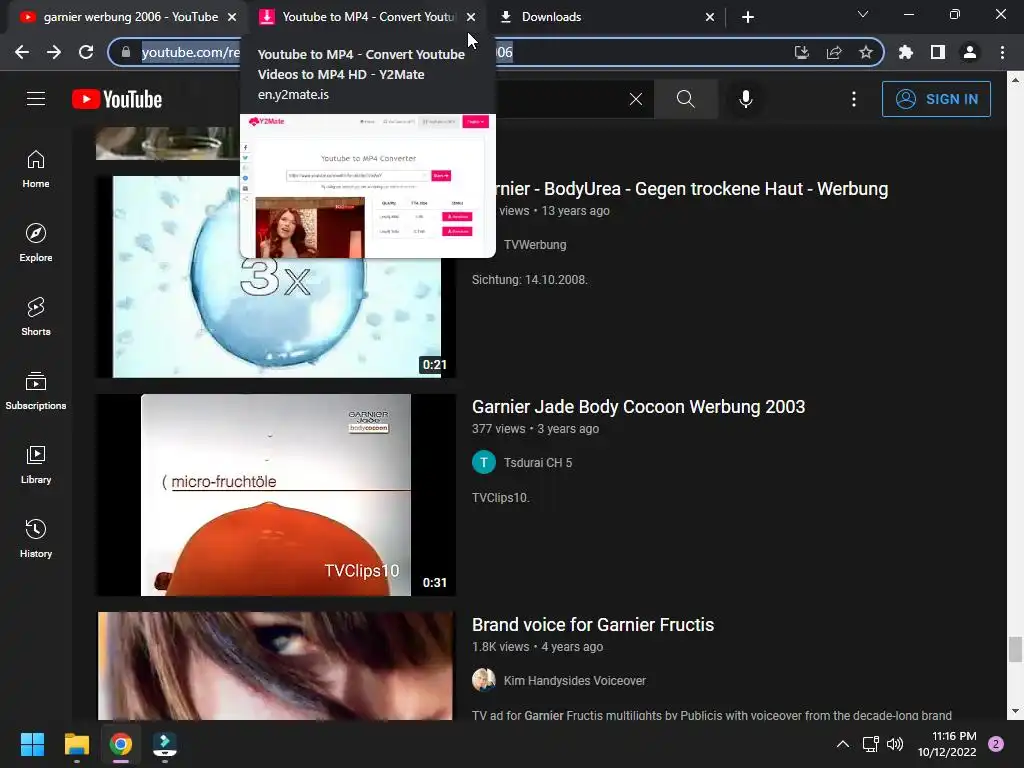This screenshot has width=1024, height=768.
Task: Go back in the browser
Action: tap(22, 52)
